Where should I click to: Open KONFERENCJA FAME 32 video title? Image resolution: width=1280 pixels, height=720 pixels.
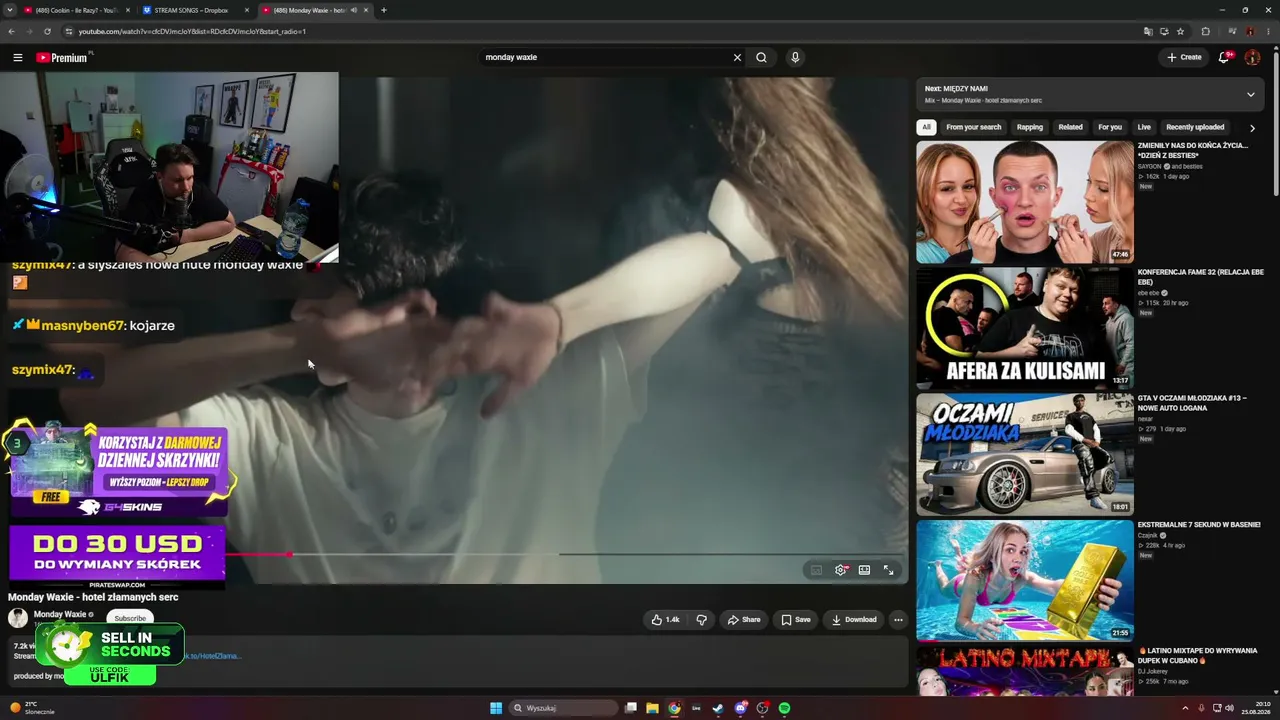click(x=1201, y=276)
